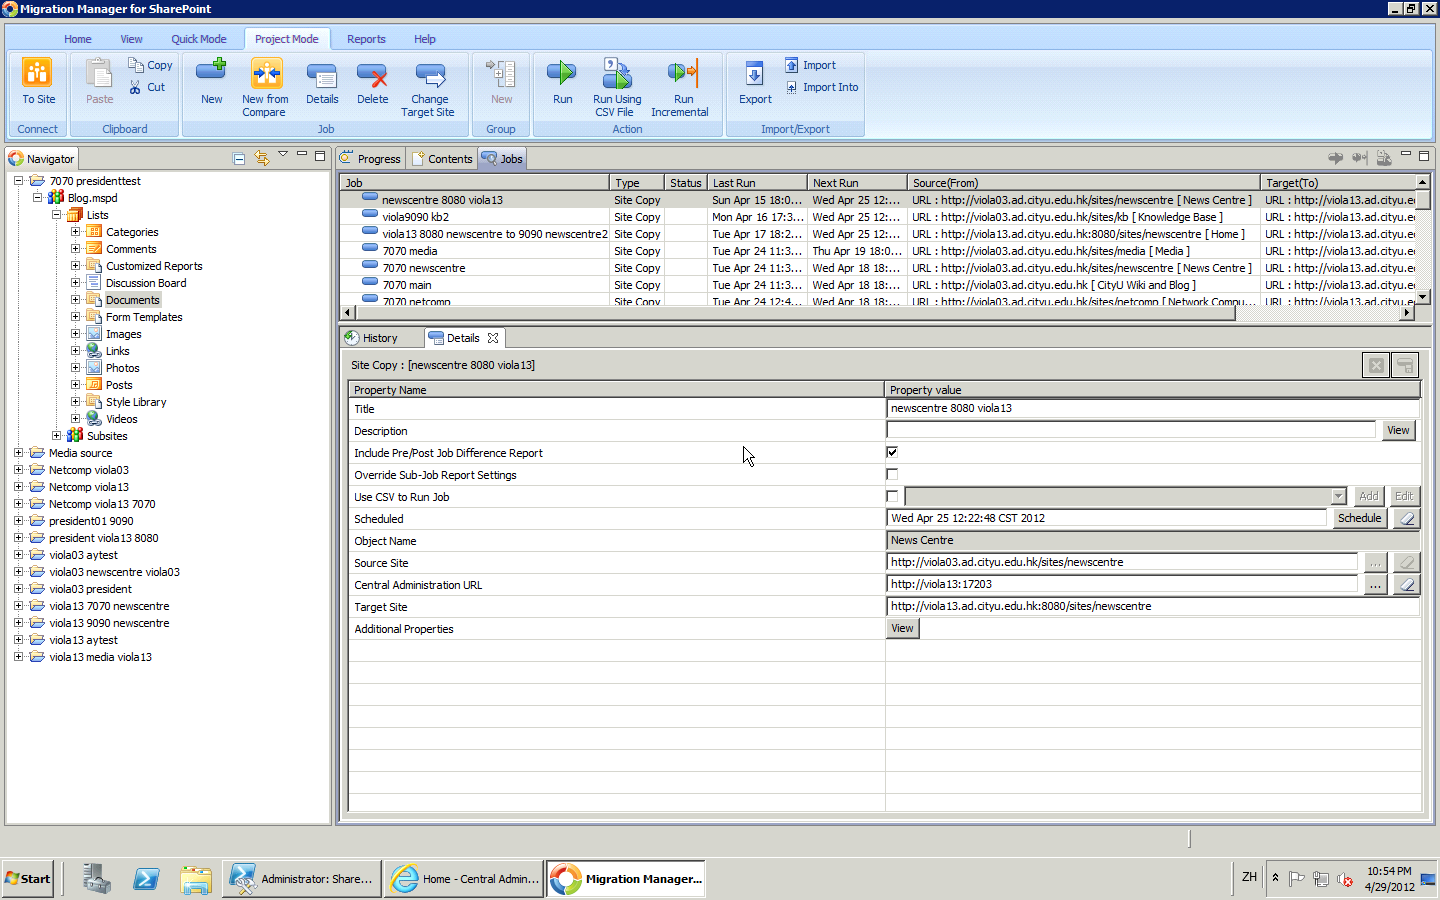This screenshot has width=1440, height=900.
Task: Delete the selected job
Action: click(x=372, y=81)
